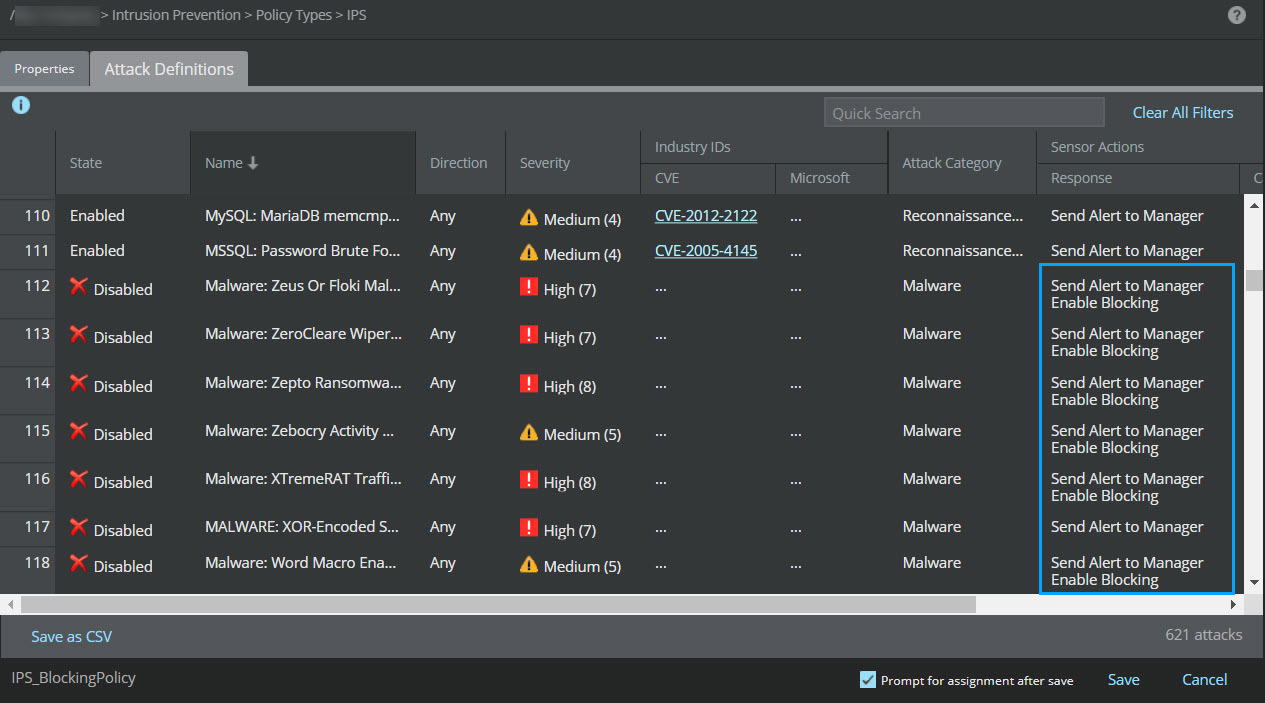Switch to the Properties tab
The height and width of the screenshot is (703, 1265).
pyautogui.click(x=44, y=69)
